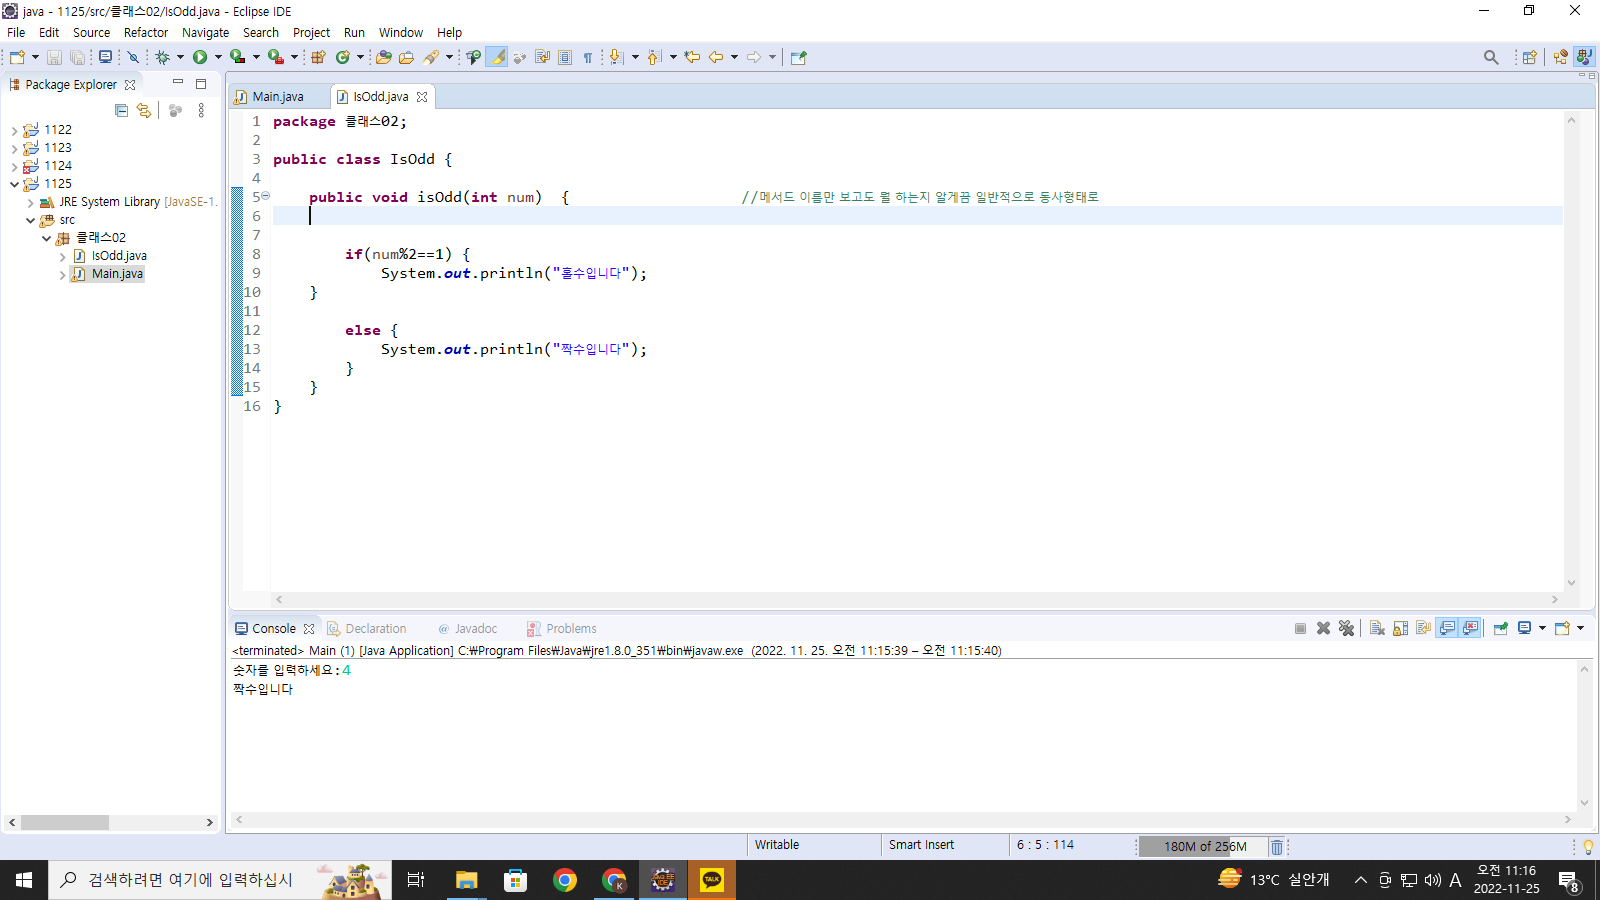The height and width of the screenshot is (900, 1600).
Task: Click the magnifier Quick Access icon
Action: (x=1491, y=57)
